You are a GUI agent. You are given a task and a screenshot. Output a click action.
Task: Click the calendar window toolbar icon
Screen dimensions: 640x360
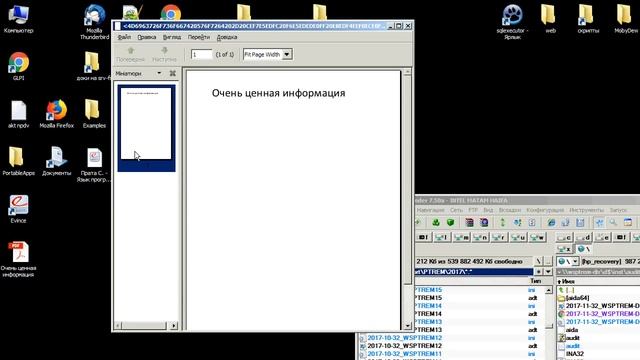pyautogui.click(x=628, y=222)
